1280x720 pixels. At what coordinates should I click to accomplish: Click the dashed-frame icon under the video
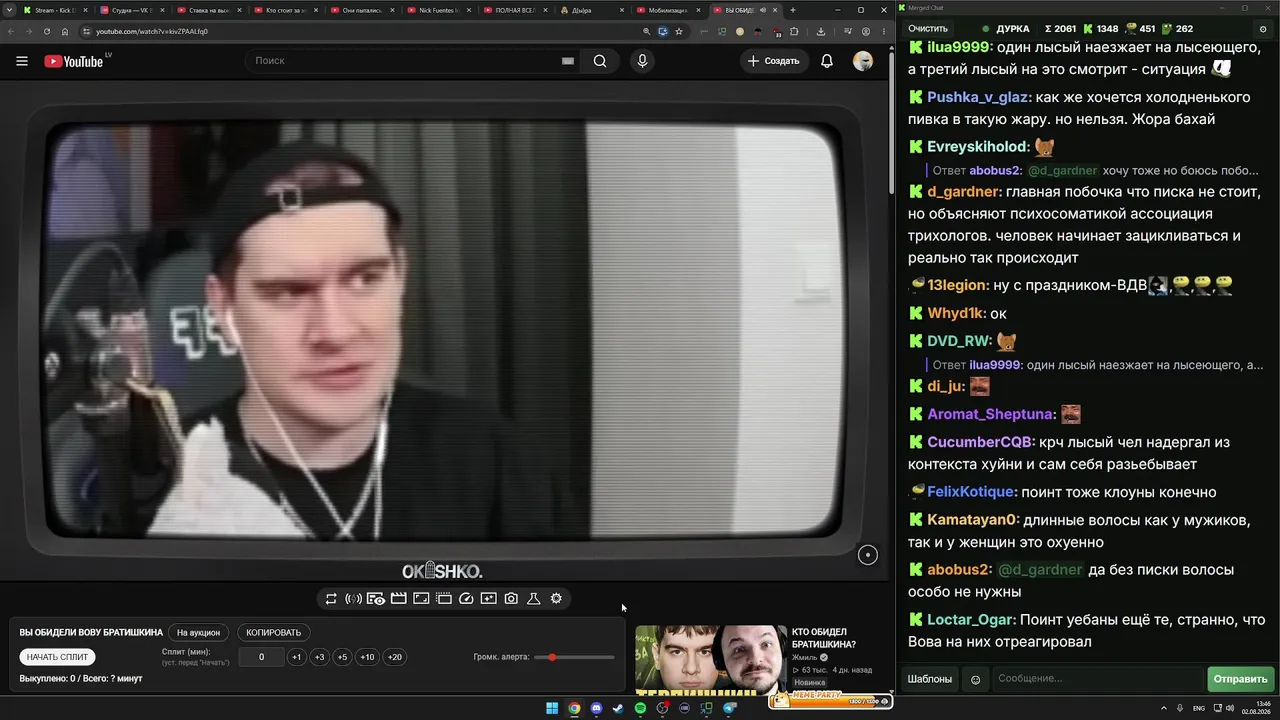click(444, 599)
